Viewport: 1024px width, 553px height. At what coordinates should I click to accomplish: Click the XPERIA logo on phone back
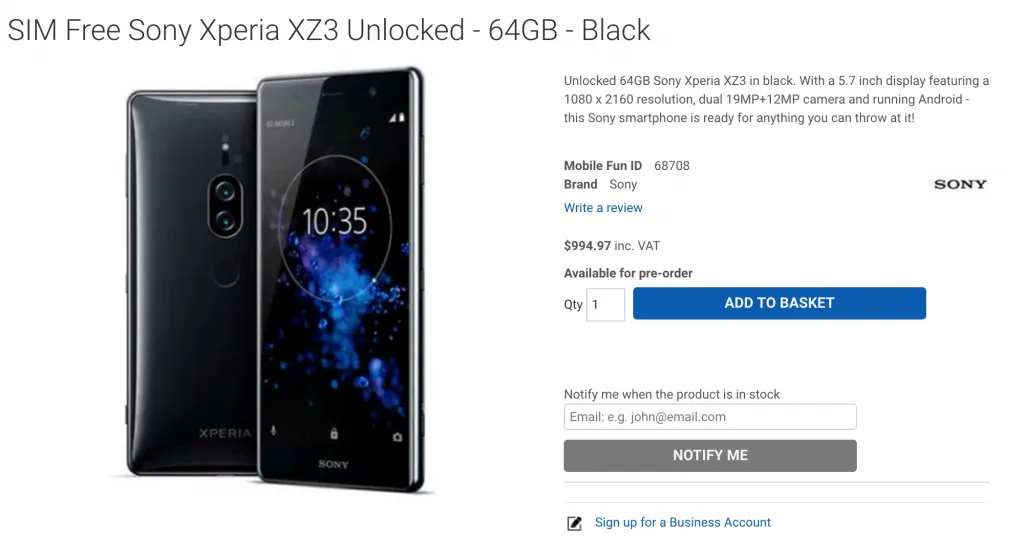tap(224, 433)
